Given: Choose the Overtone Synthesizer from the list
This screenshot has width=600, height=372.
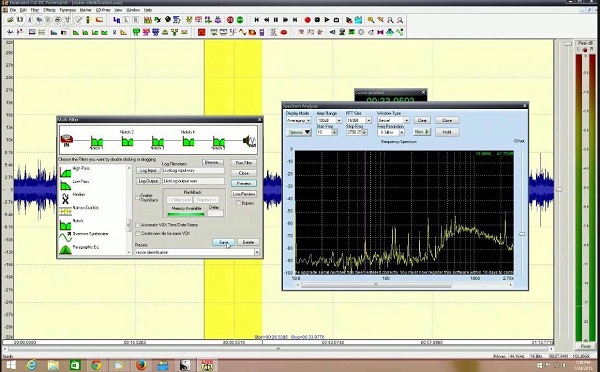Looking at the screenshot, I should pyautogui.click(x=84, y=237).
